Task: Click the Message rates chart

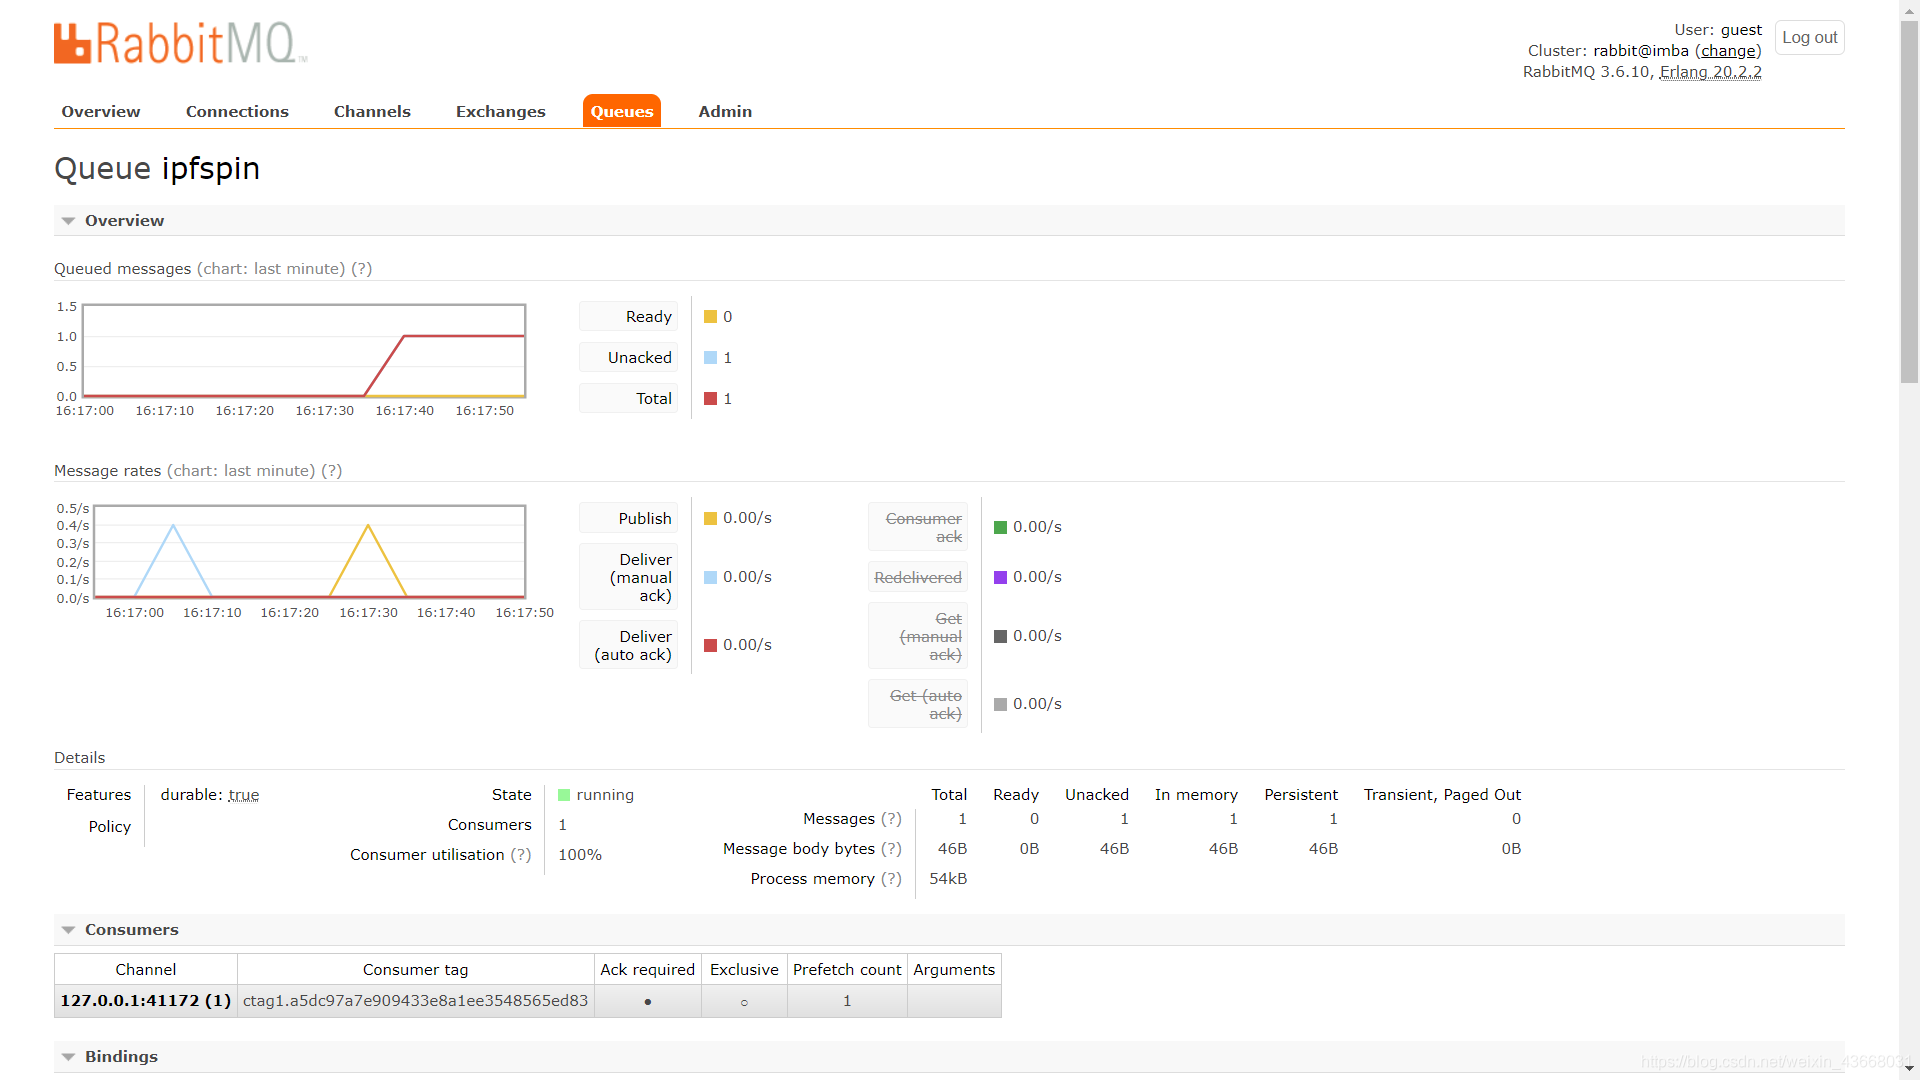Action: (310, 552)
